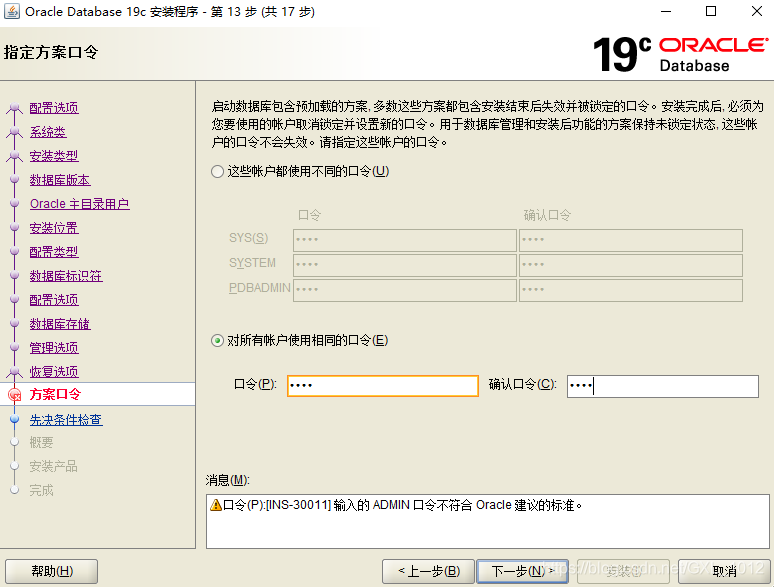Click the Oracle 19c Database logo
774x587 pixels.
[x=680, y=54]
